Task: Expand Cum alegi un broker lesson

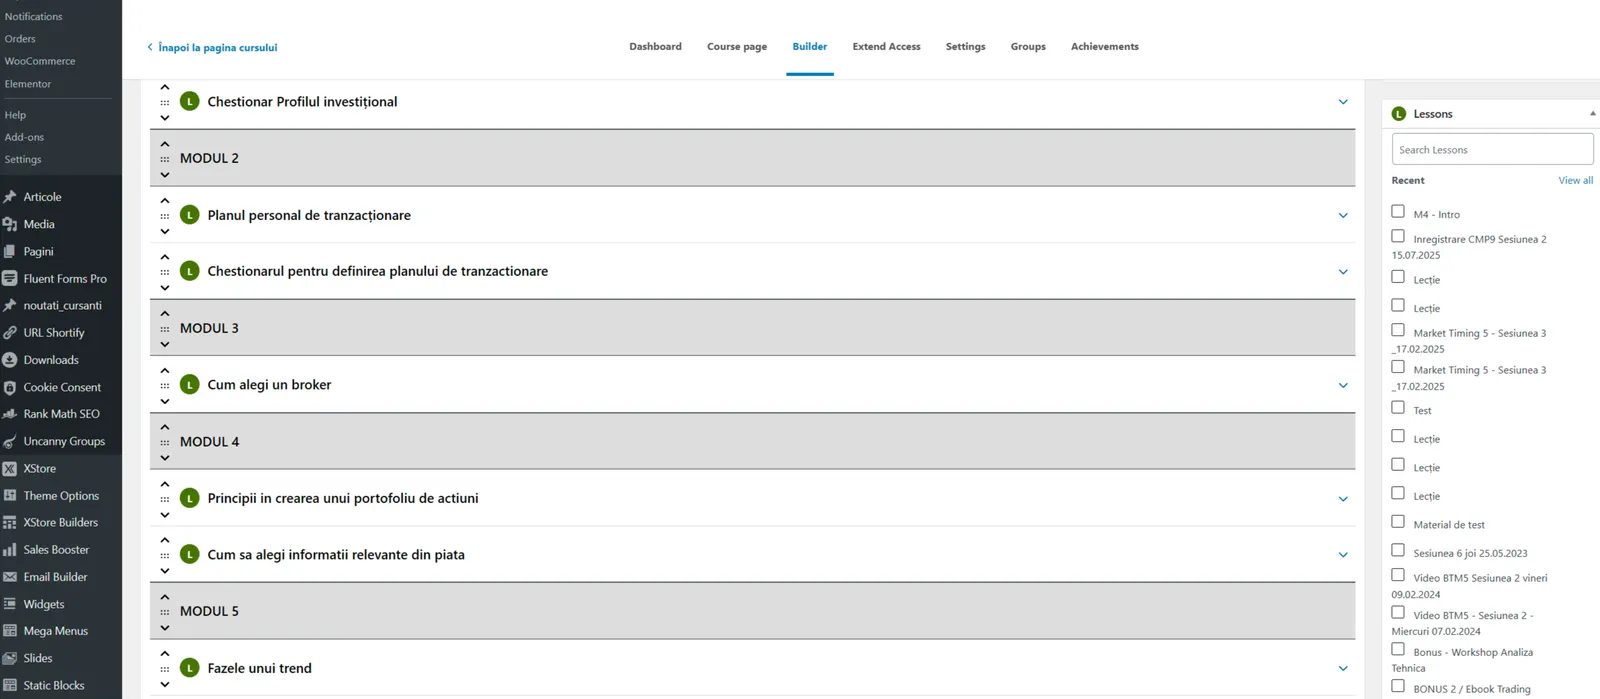Action: [1343, 385]
